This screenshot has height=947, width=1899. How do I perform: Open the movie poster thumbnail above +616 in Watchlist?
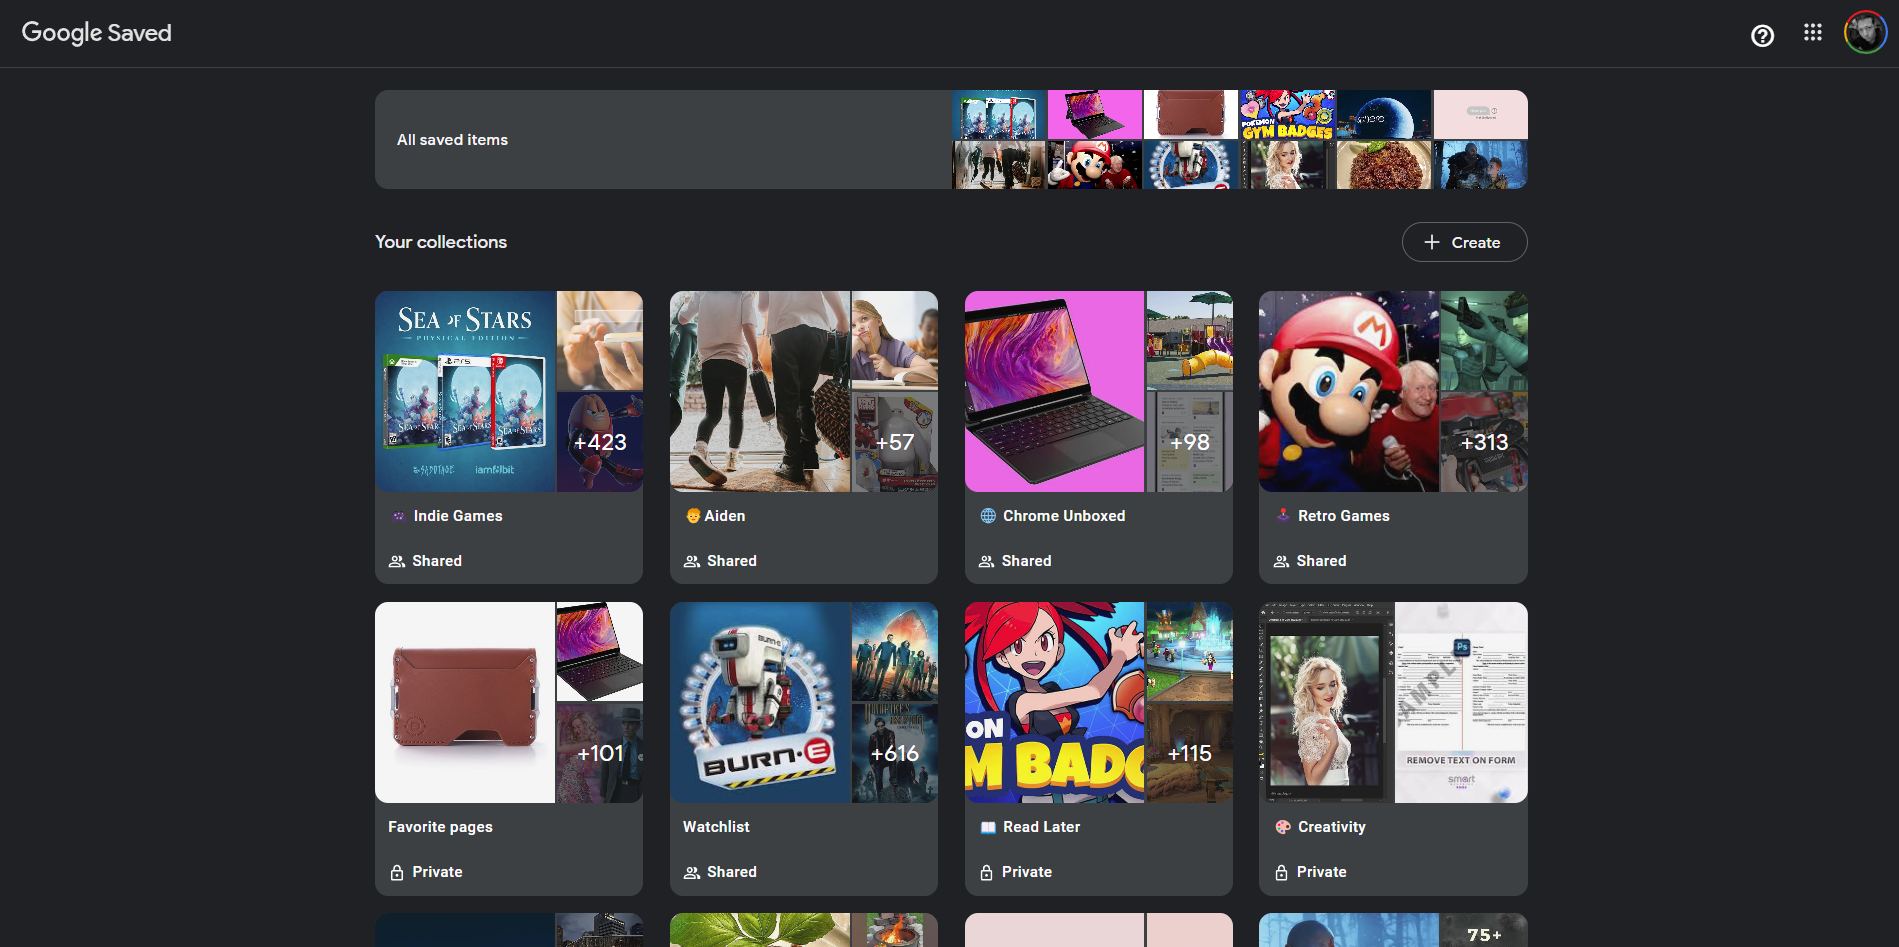coord(895,651)
